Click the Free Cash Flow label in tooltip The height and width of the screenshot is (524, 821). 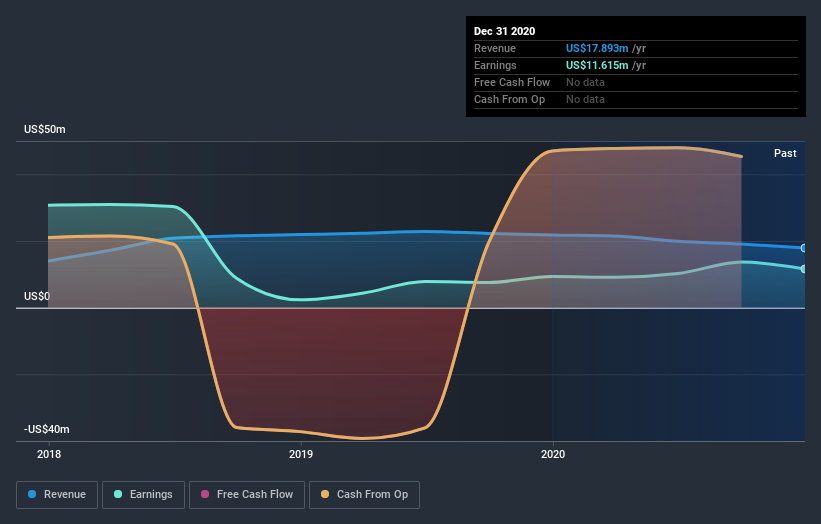[512, 82]
